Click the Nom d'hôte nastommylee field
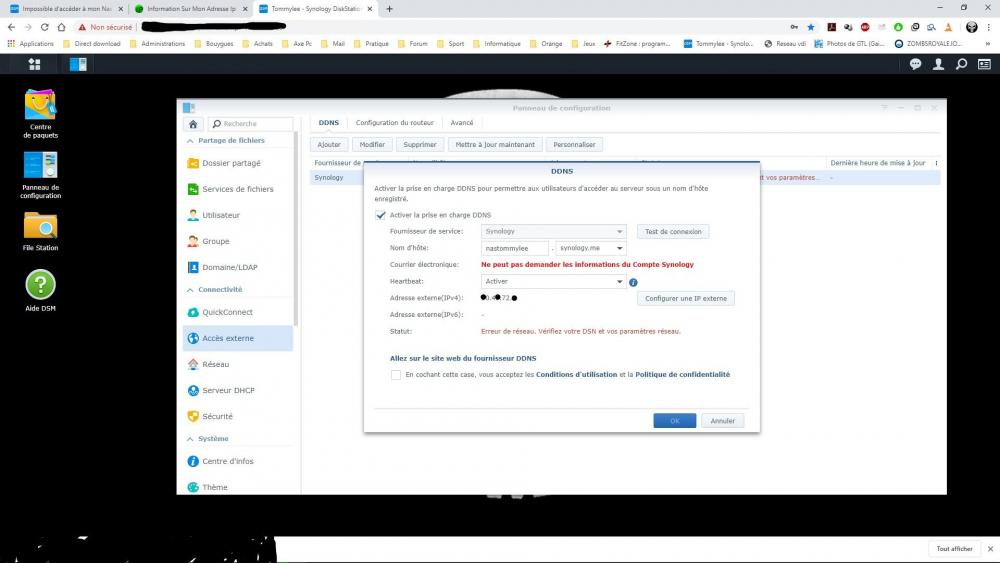1000x563 pixels. click(x=515, y=248)
